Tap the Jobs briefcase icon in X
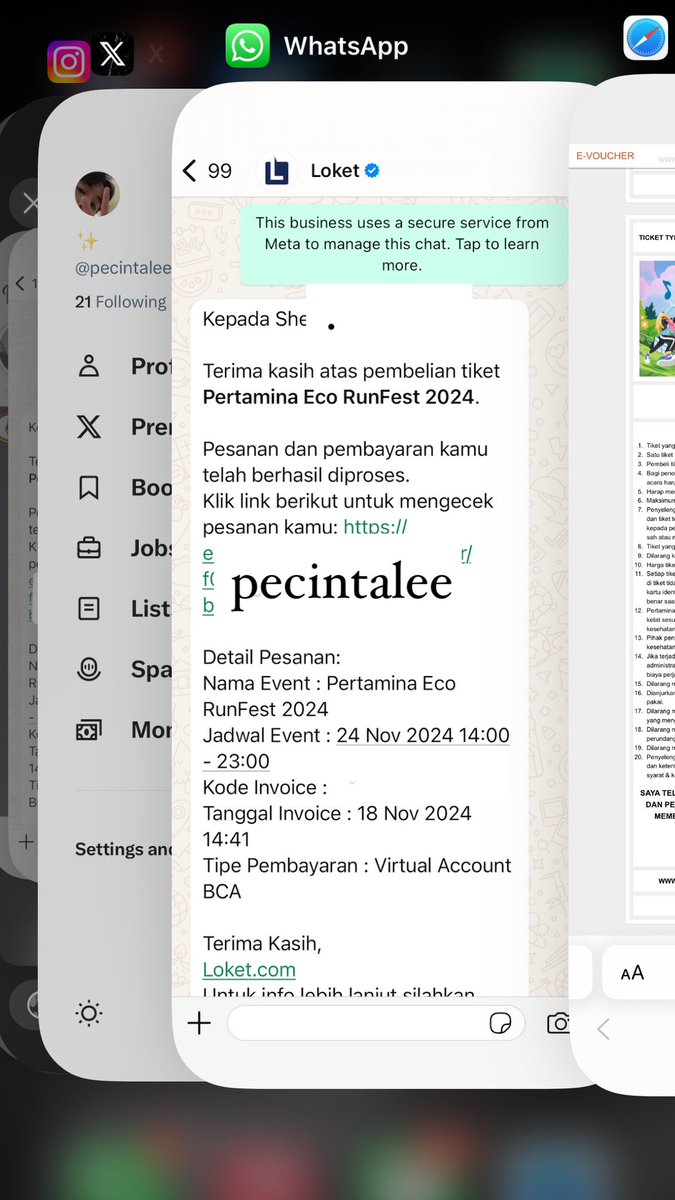Screen dimensions: 675x1200 click(89, 548)
